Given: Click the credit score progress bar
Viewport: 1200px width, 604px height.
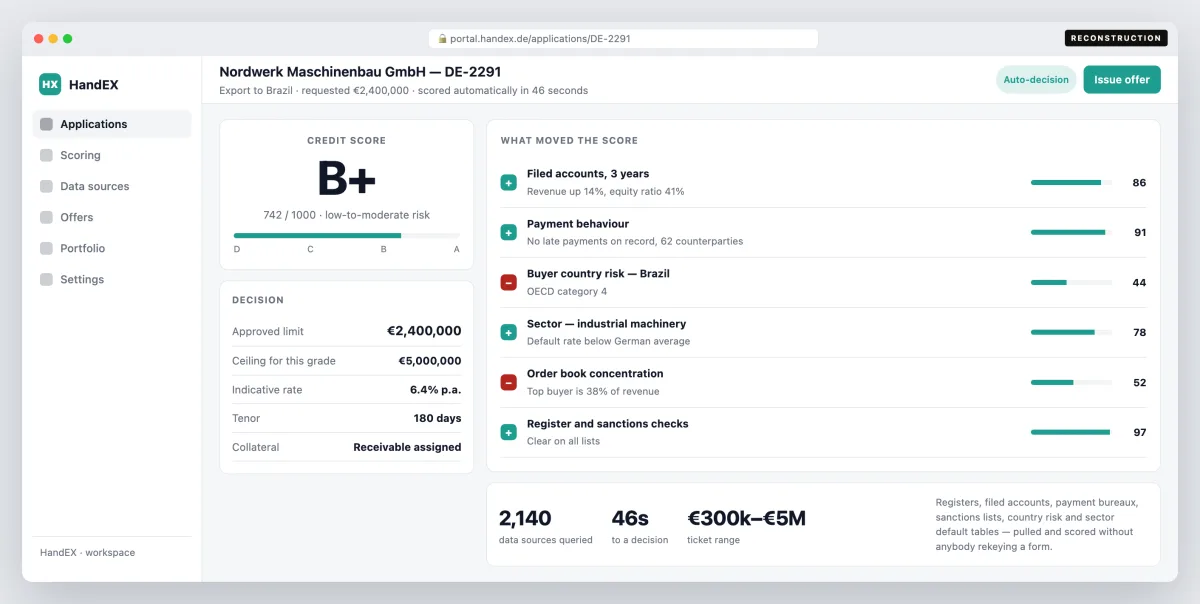Looking at the screenshot, I should pos(347,236).
